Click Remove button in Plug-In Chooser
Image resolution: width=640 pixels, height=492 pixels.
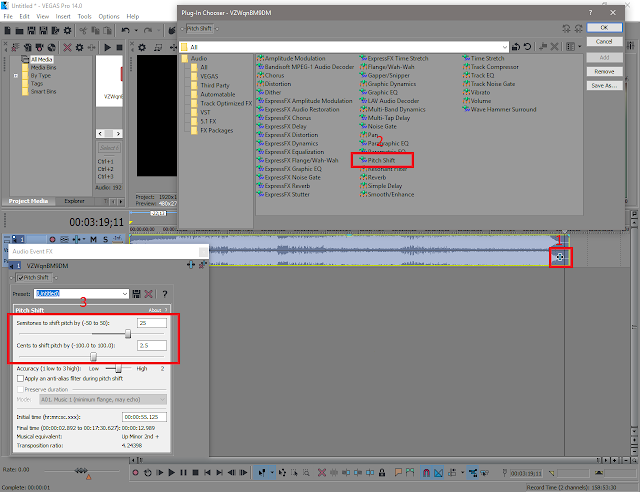604,71
